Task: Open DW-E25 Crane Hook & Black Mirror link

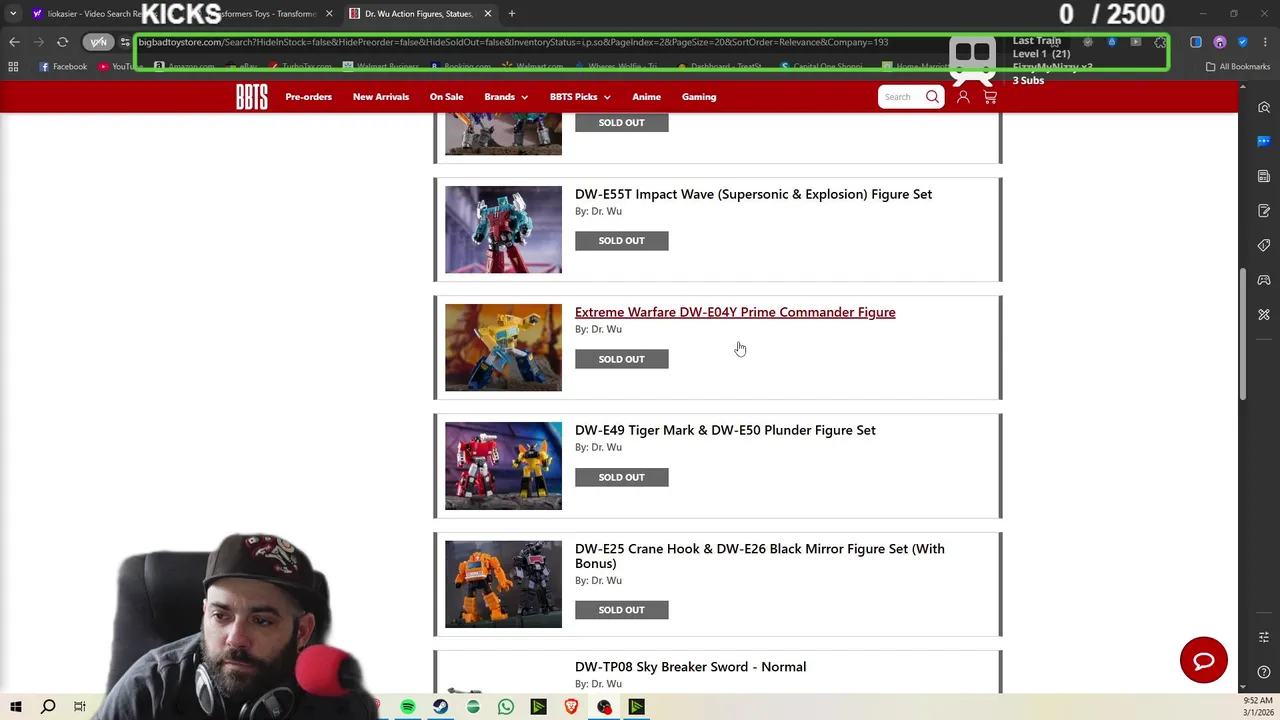Action: [x=760, y=556]
